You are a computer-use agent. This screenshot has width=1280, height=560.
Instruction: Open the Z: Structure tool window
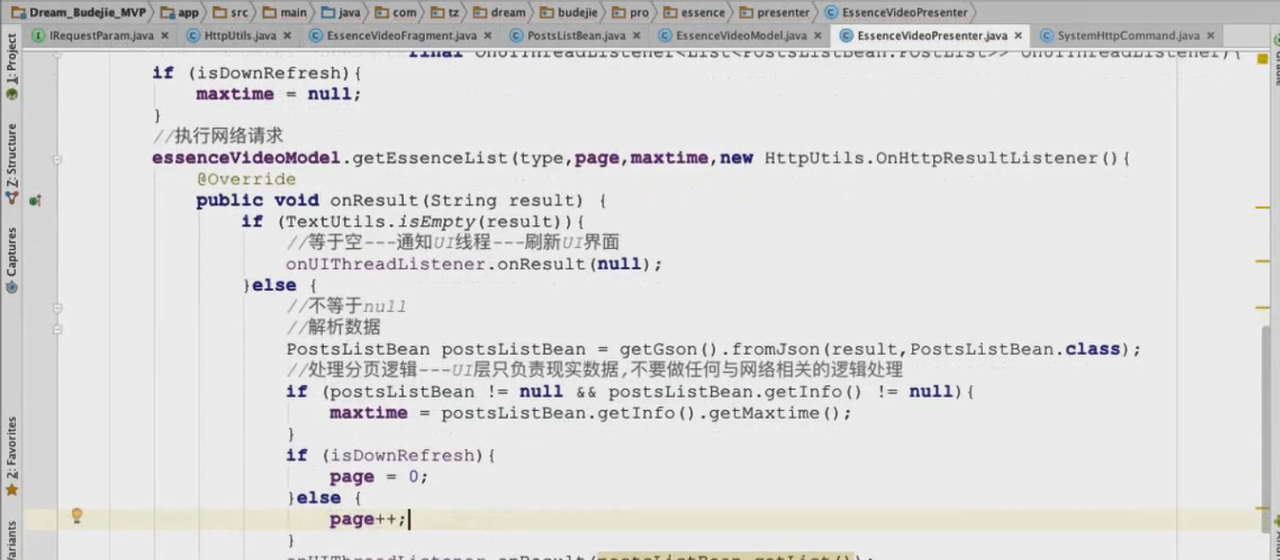tap(11, 165)
